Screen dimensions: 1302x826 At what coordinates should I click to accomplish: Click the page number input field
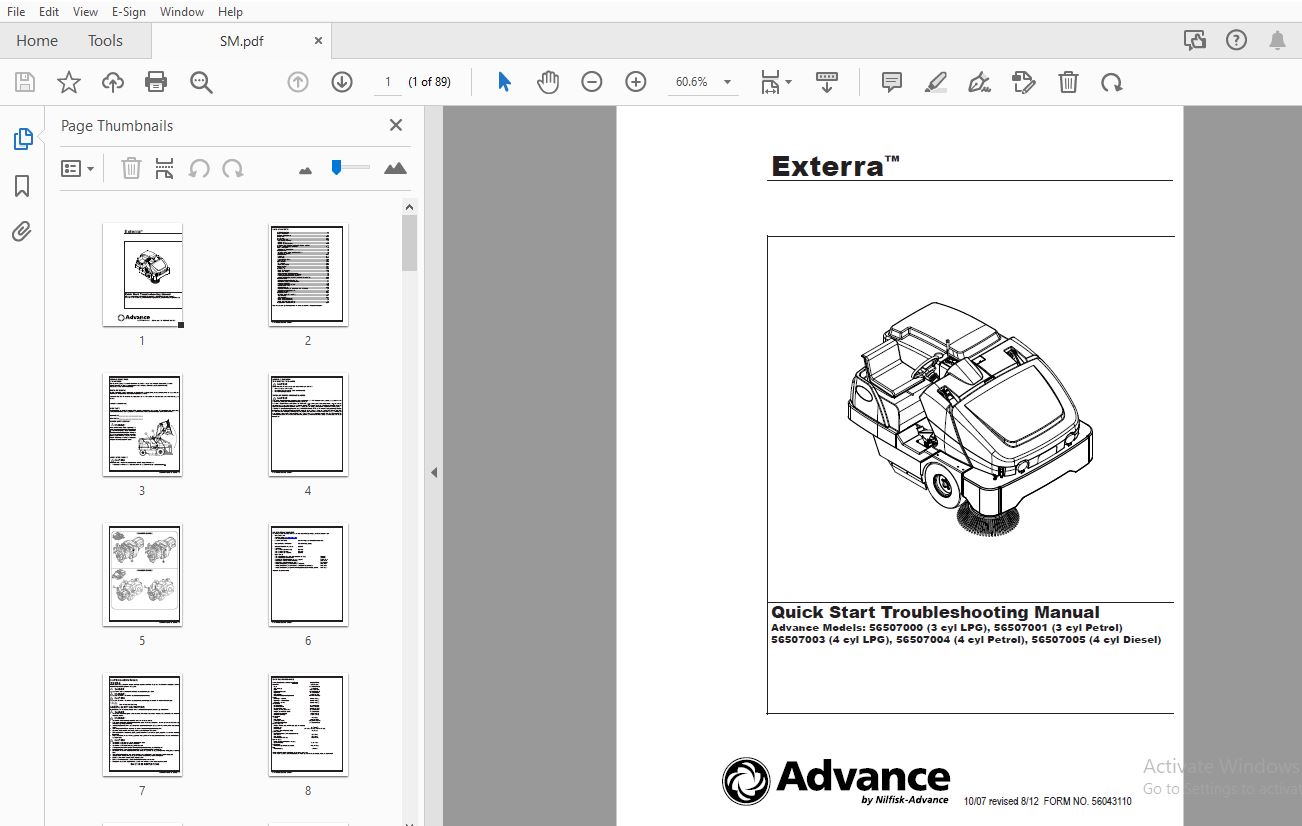(x=388, y=82)
